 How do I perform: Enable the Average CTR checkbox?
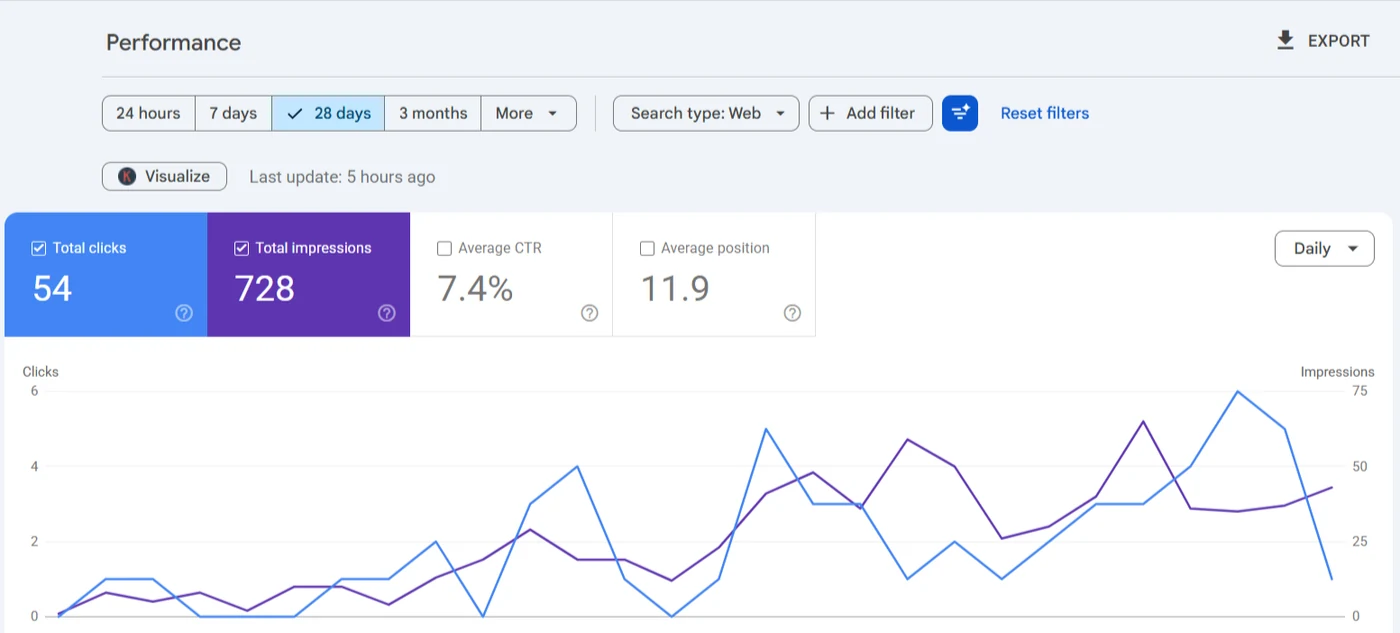click(x=444, y=248)
